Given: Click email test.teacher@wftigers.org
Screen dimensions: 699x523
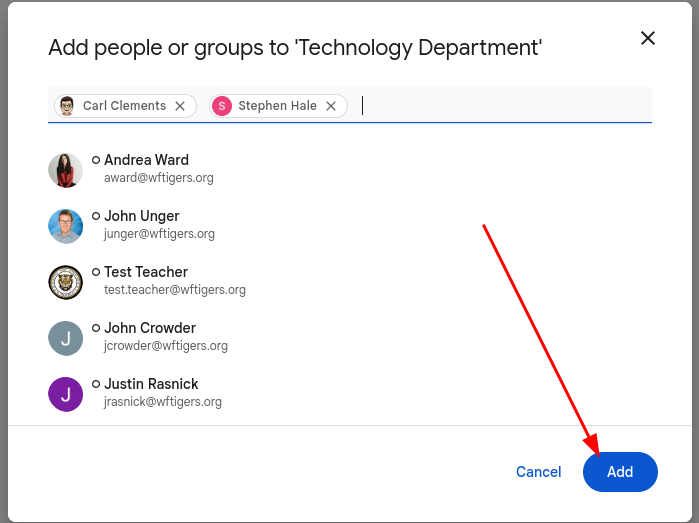Looking at the screenshot, I should (175, 290).
